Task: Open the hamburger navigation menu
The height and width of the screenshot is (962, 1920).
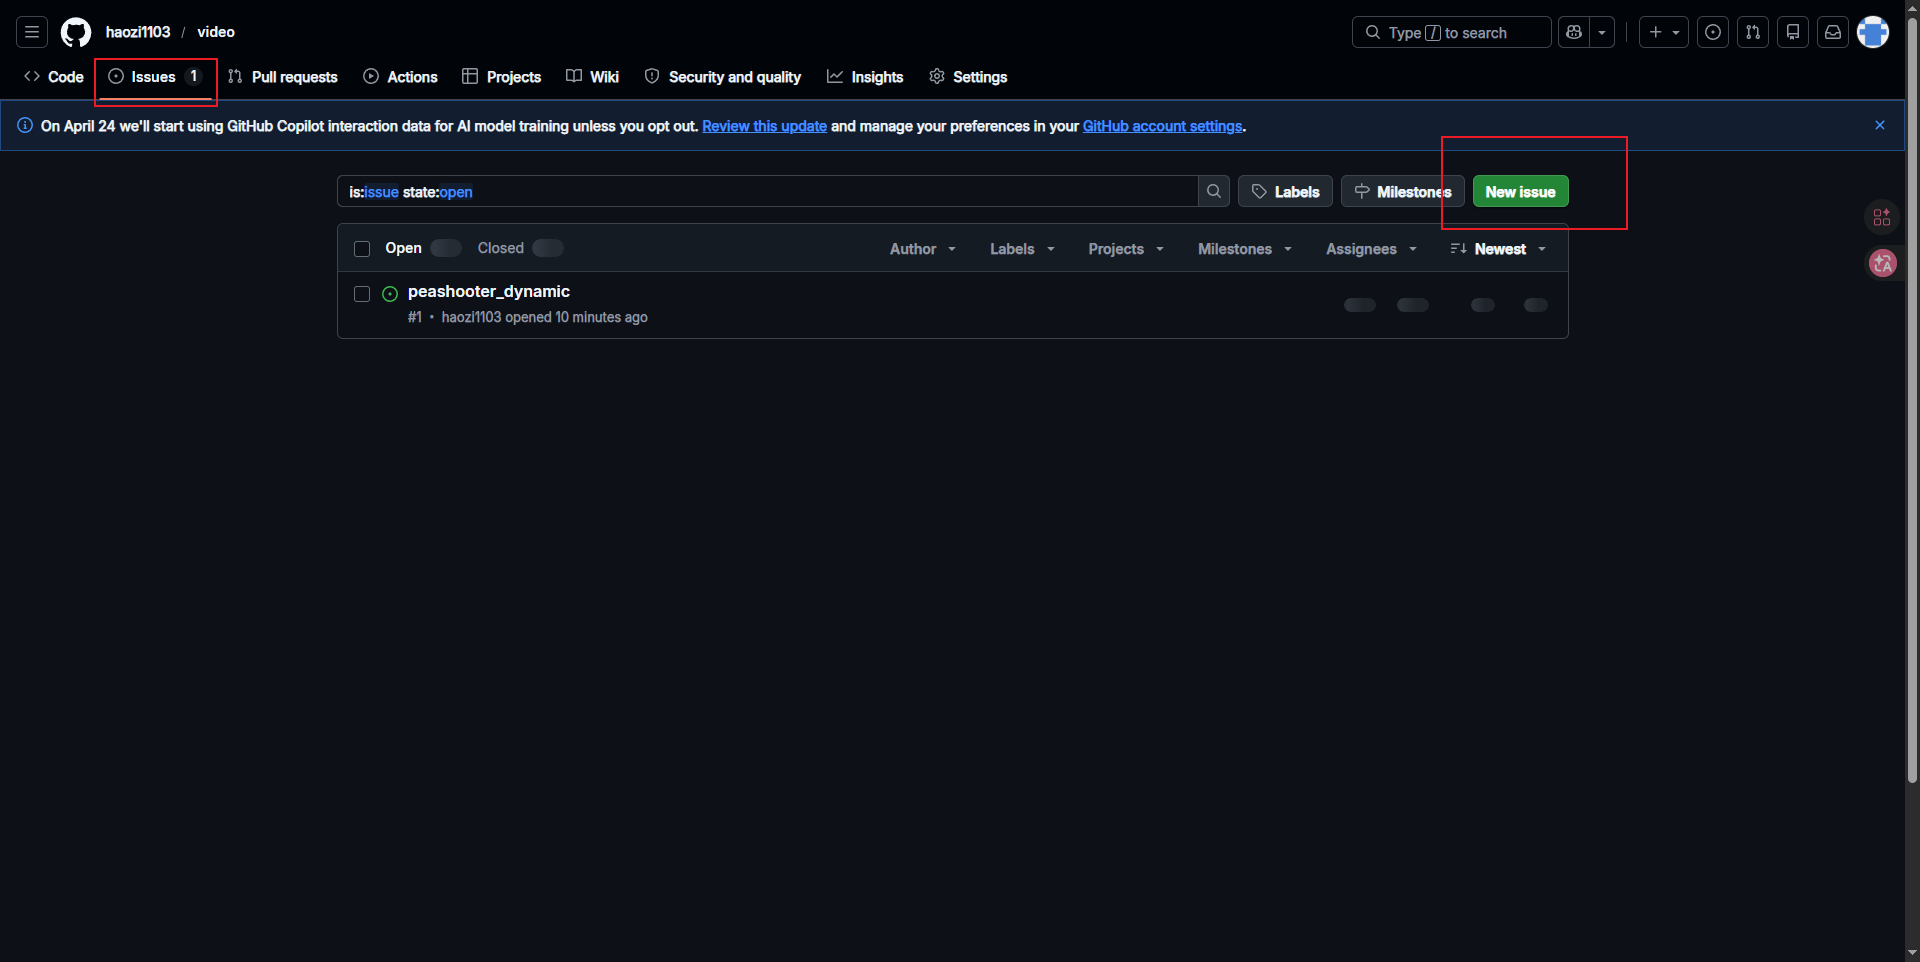Action: coord(32,32)
